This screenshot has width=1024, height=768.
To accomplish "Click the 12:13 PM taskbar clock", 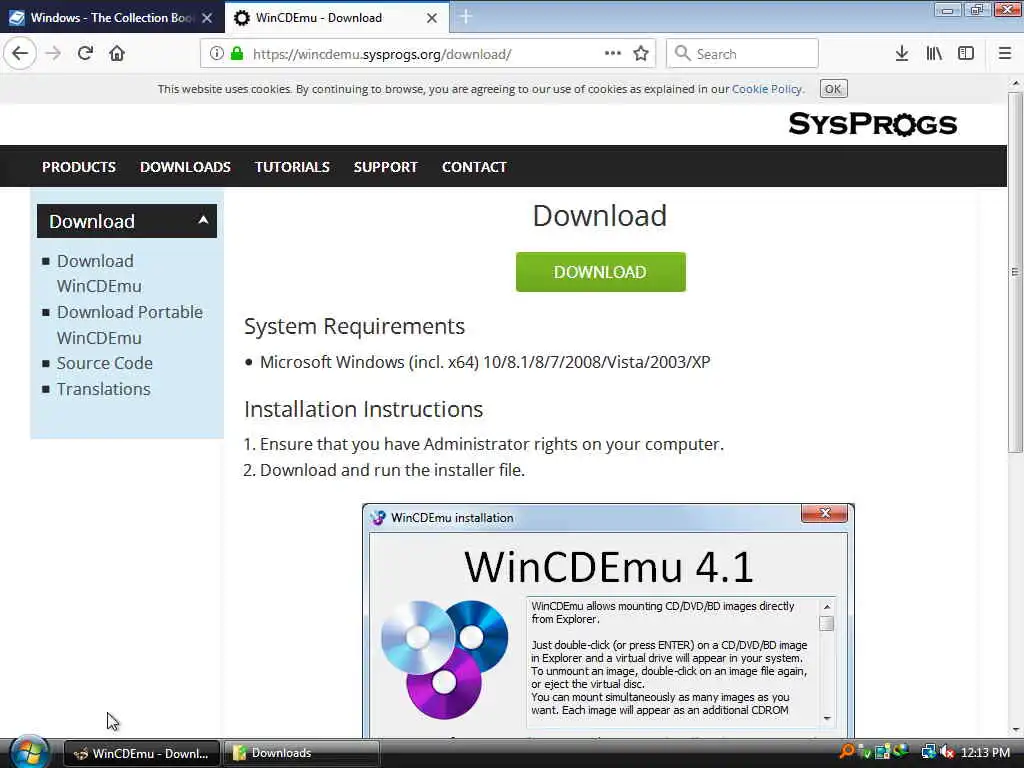I will coord(985,753).
